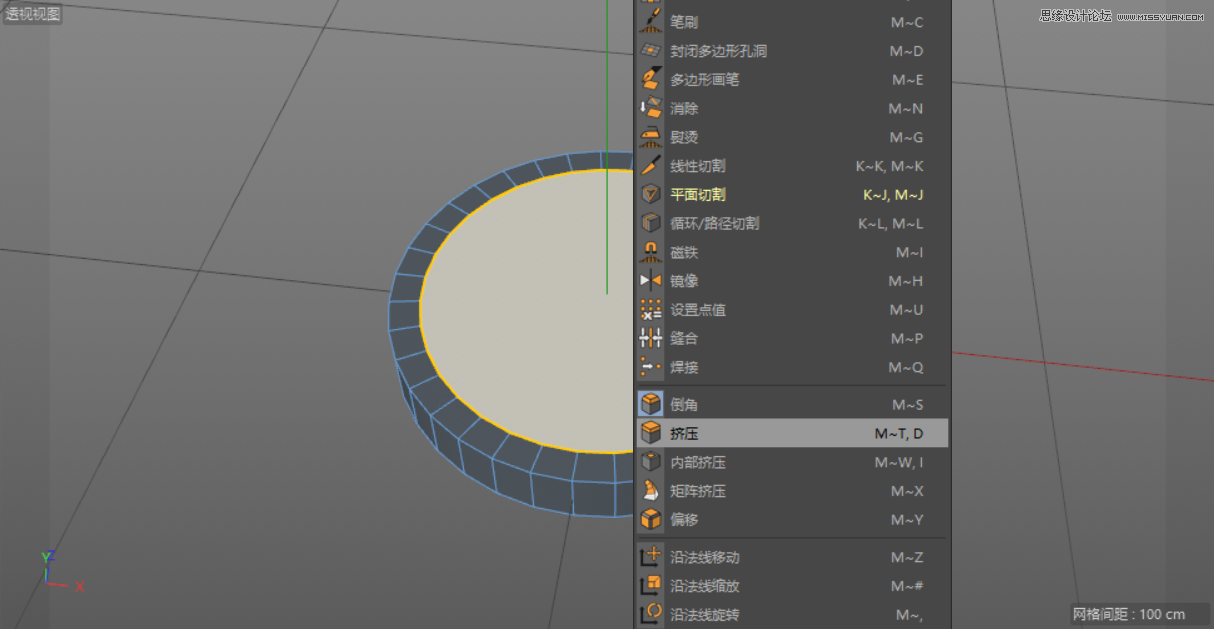Image resolution: width=1214 pixels, height=629 pixels.
Task: Click the 焊接 Weld tool icon
Action: point(651,367)
